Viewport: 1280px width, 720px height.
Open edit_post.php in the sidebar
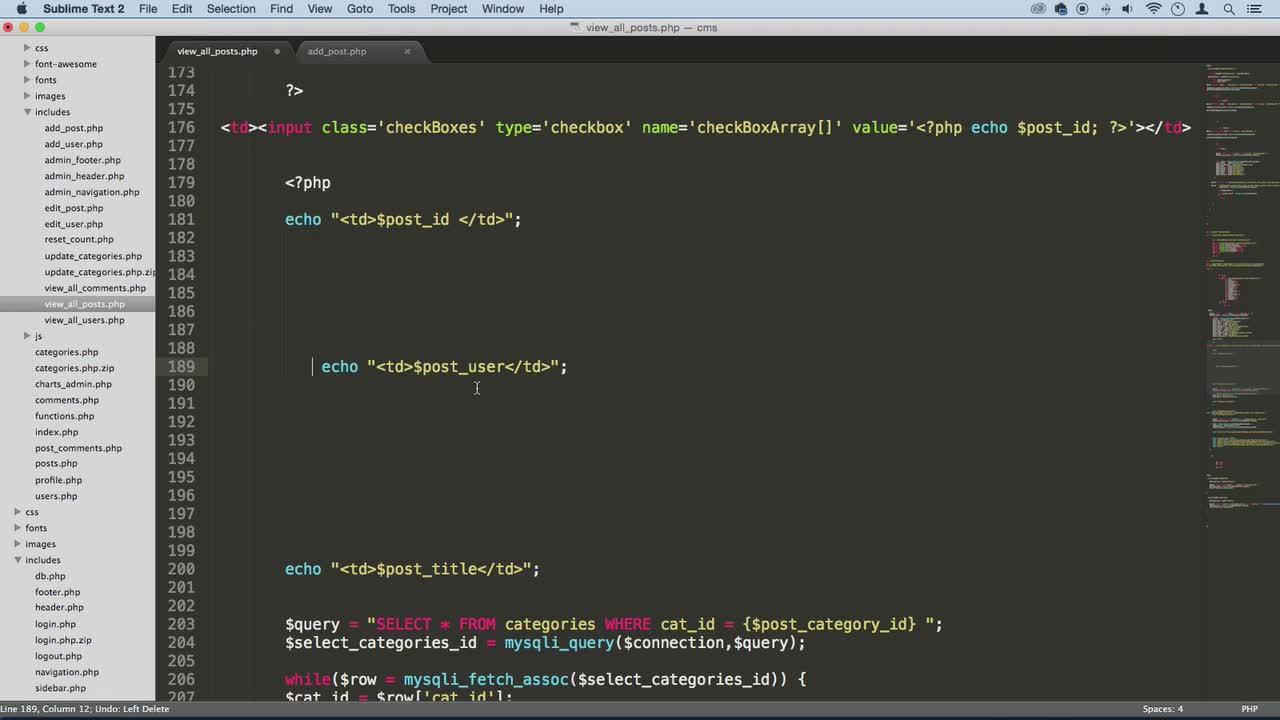pos(73,208)
